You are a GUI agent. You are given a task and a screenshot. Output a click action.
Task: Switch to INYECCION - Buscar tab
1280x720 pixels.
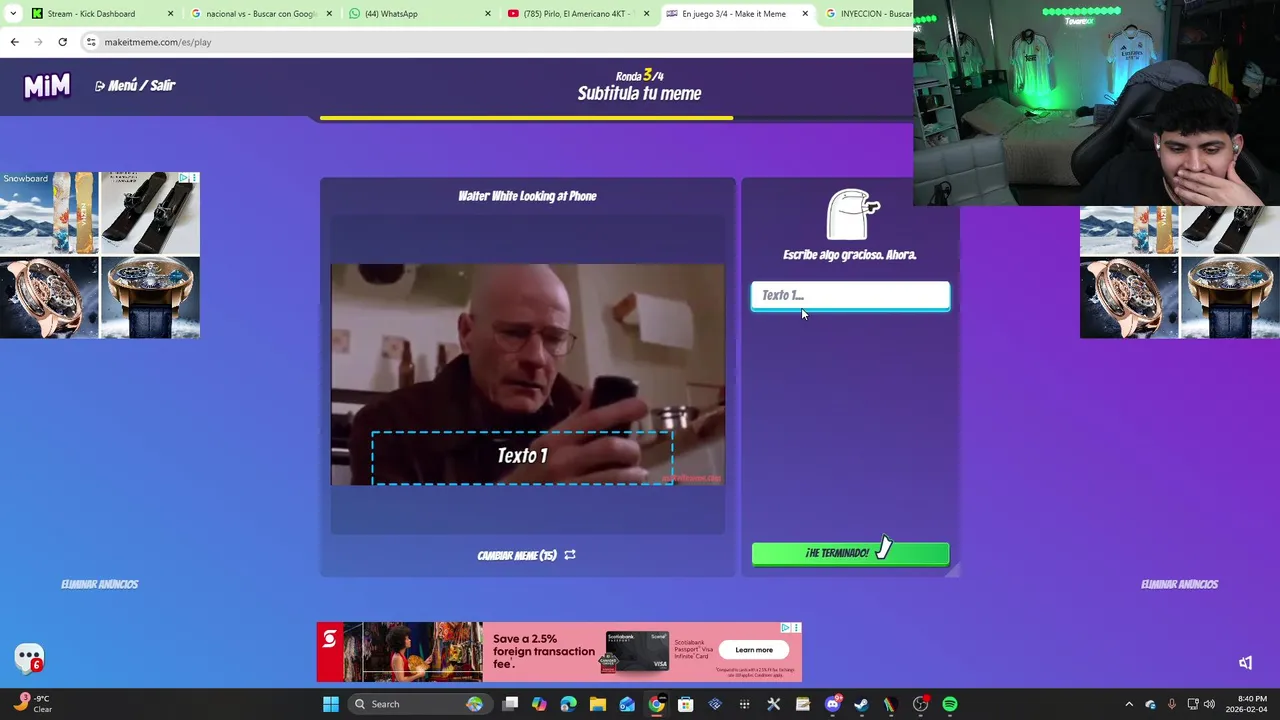tap(868, 14)
